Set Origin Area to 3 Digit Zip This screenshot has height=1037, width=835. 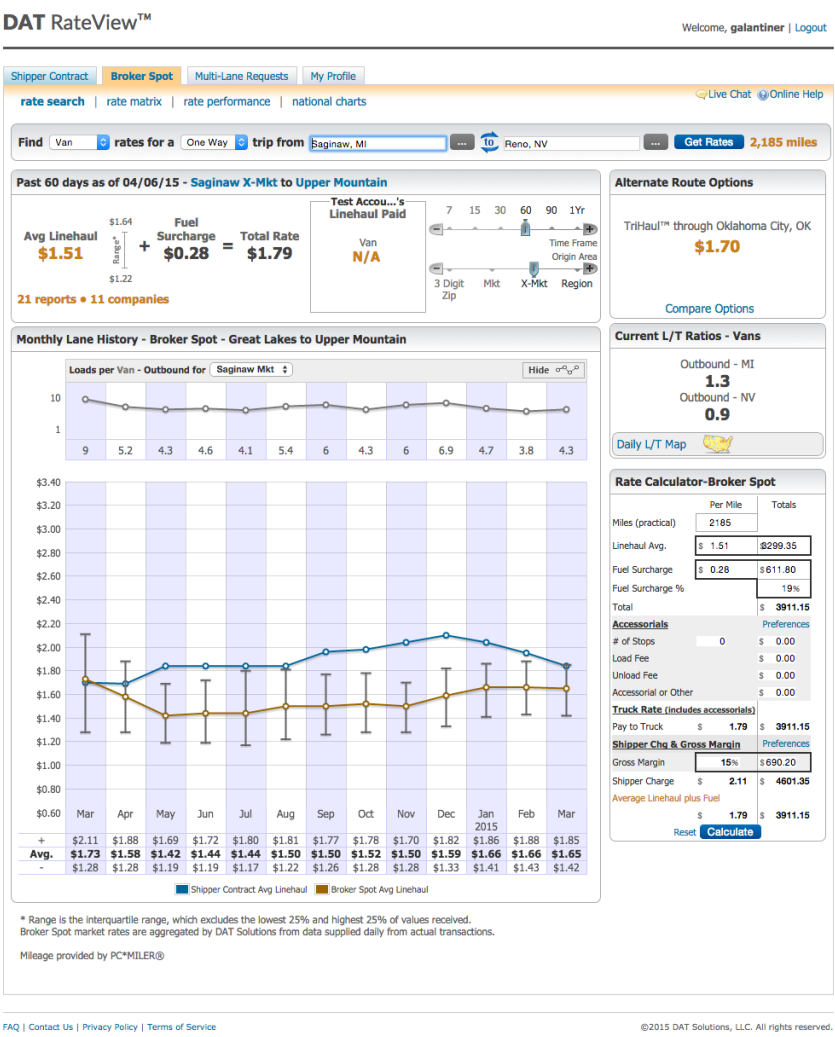(x=449, y=289)
